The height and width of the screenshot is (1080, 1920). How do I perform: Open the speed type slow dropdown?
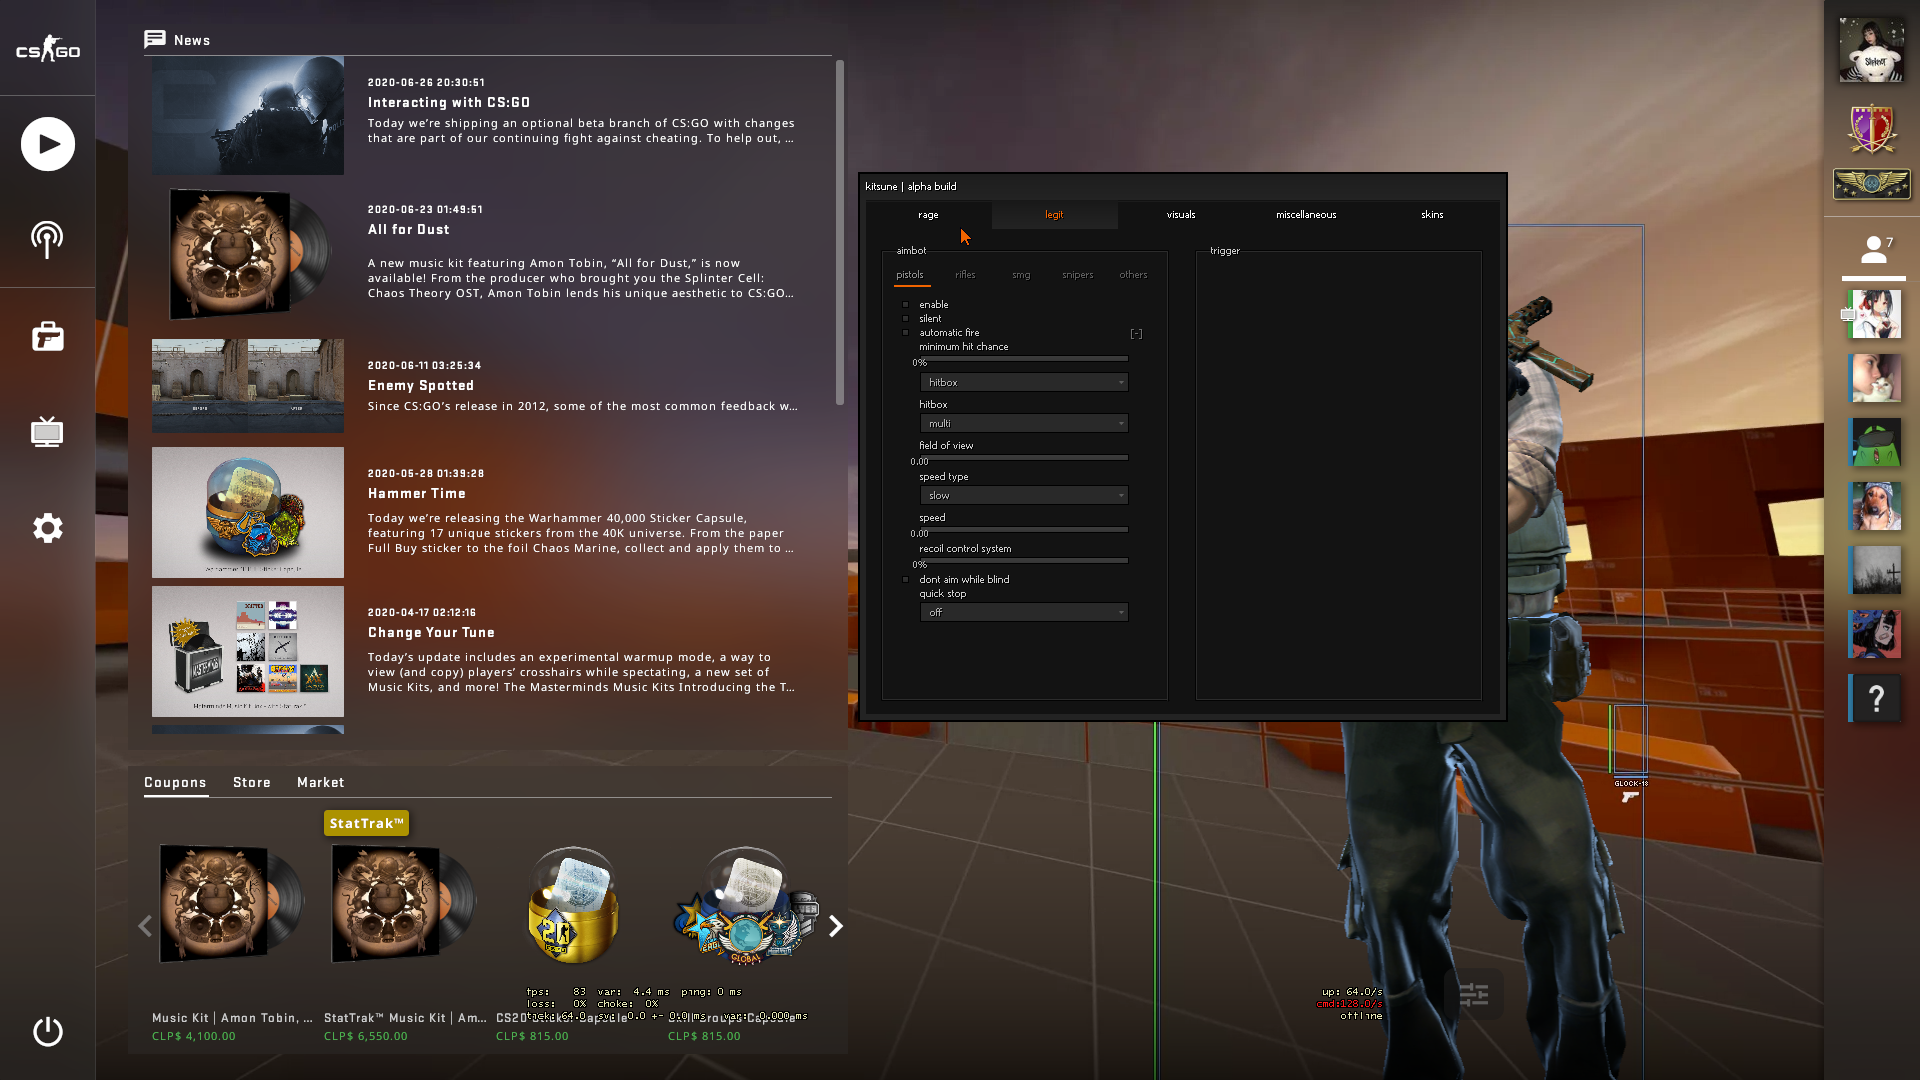tap(1023, 495)
